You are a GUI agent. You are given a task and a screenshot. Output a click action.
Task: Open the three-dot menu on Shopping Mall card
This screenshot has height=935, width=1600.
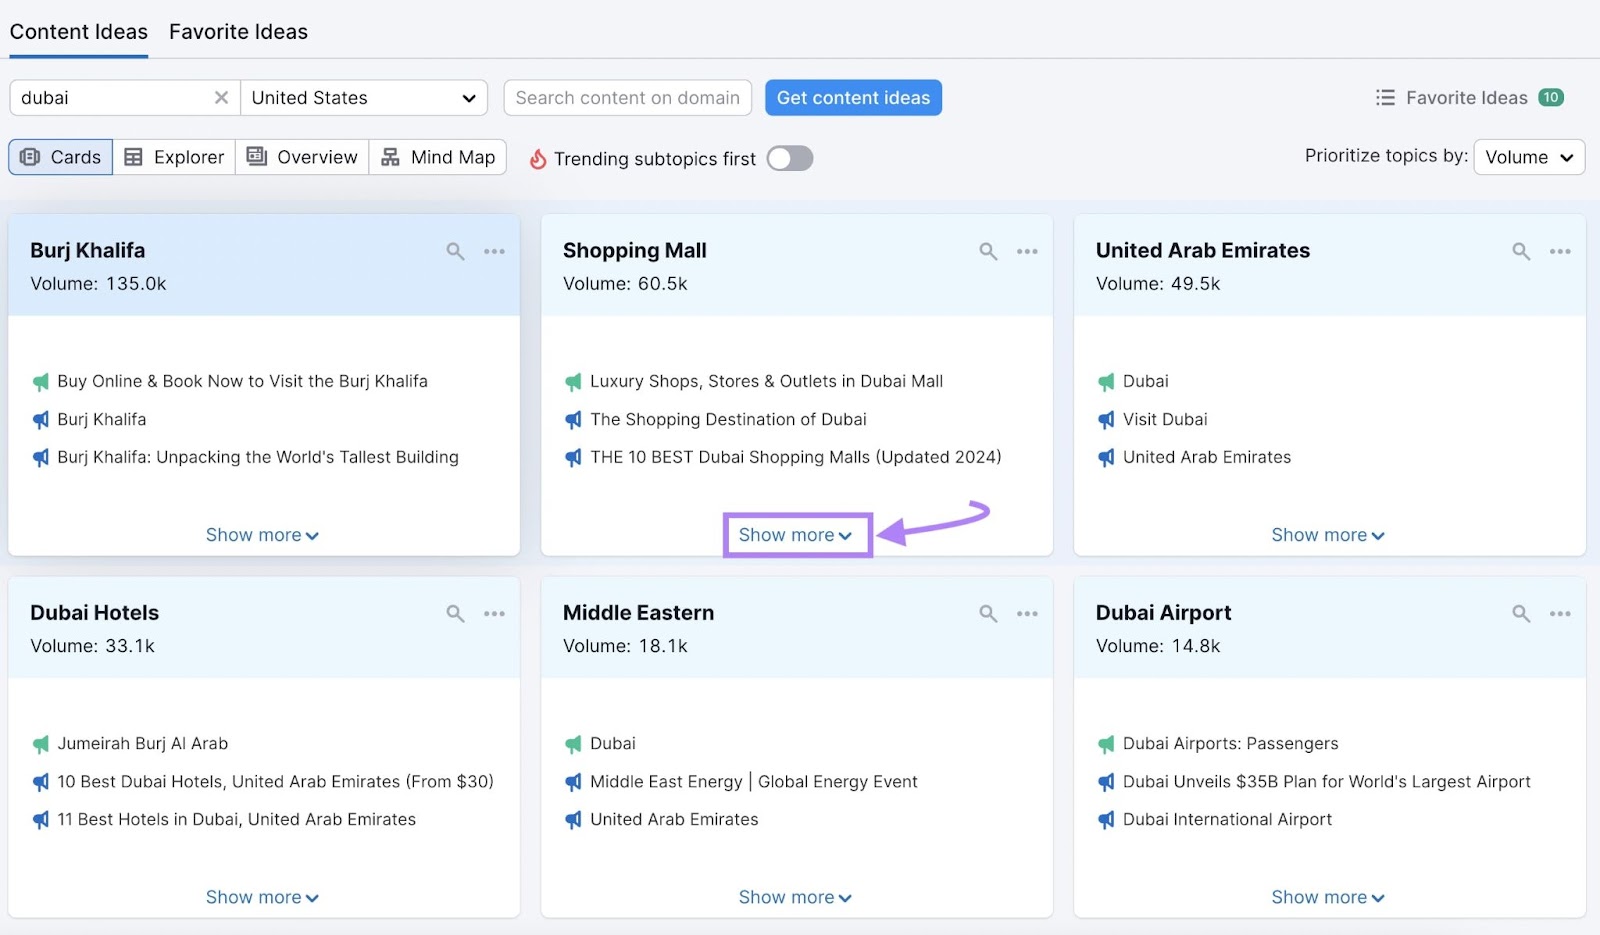1027,252
